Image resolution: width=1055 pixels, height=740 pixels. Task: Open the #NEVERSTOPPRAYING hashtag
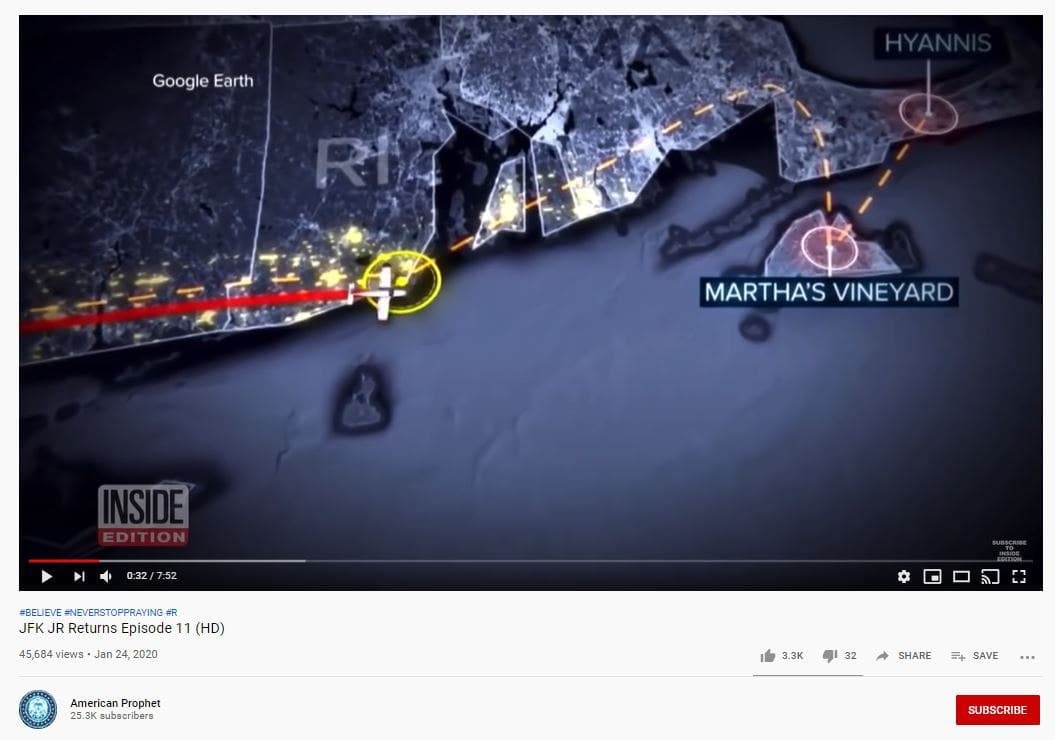113,612
